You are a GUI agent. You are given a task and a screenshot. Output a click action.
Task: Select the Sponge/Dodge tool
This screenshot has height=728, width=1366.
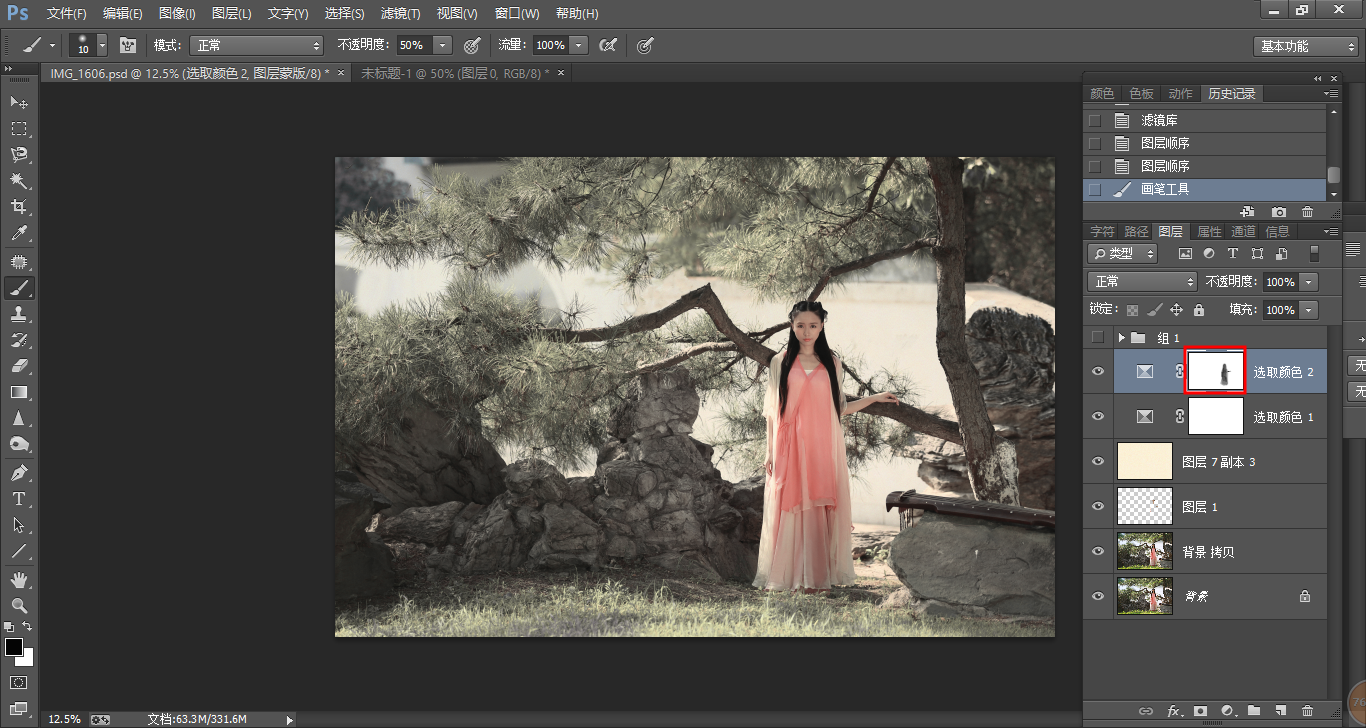19,444
